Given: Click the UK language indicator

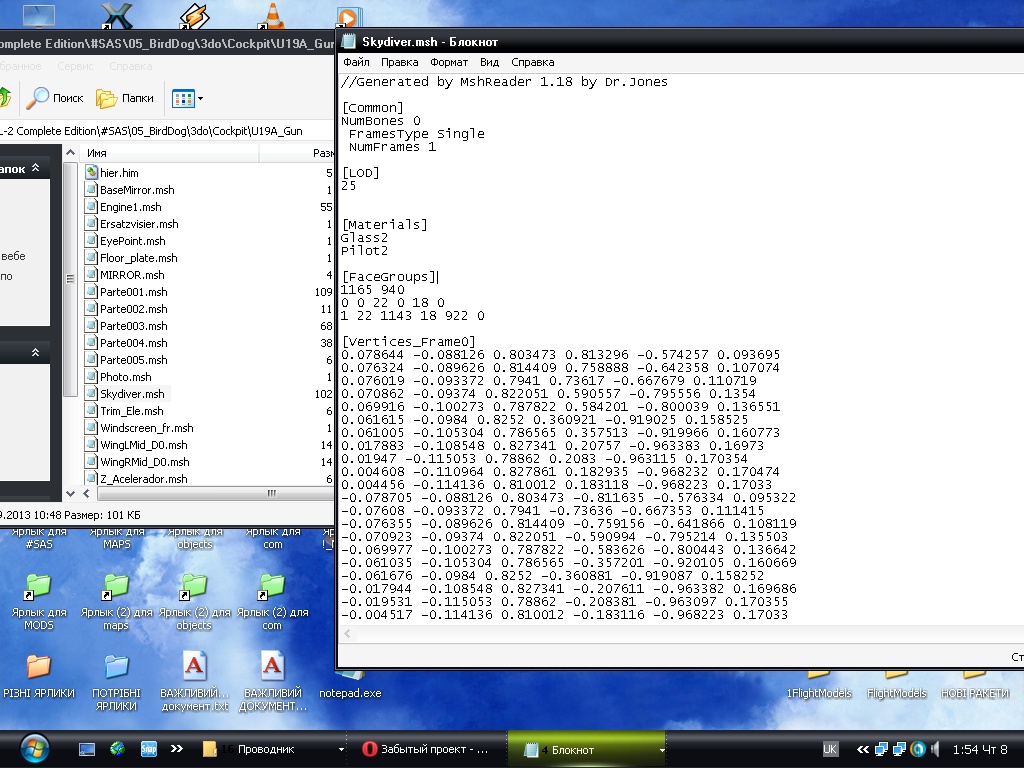Looking at the screenshot, I should 830,749.
